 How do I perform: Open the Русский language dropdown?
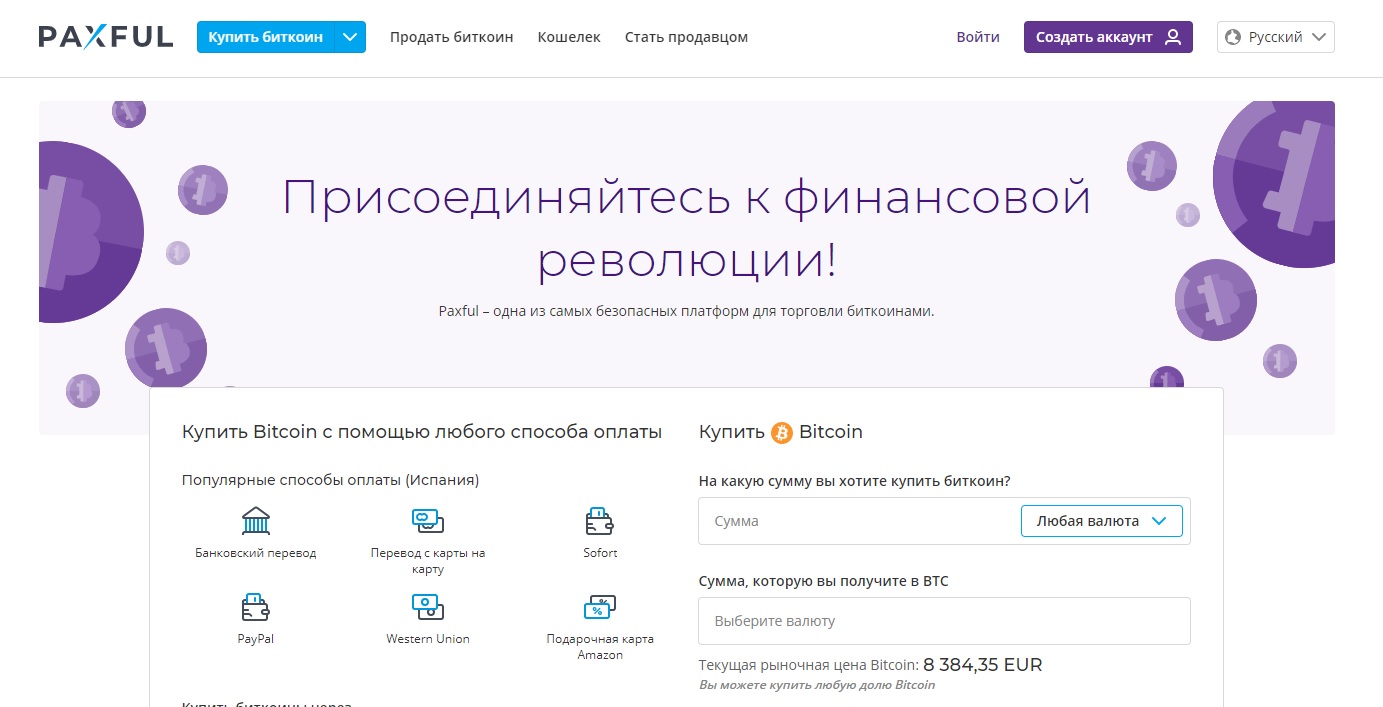[1276, 37]
